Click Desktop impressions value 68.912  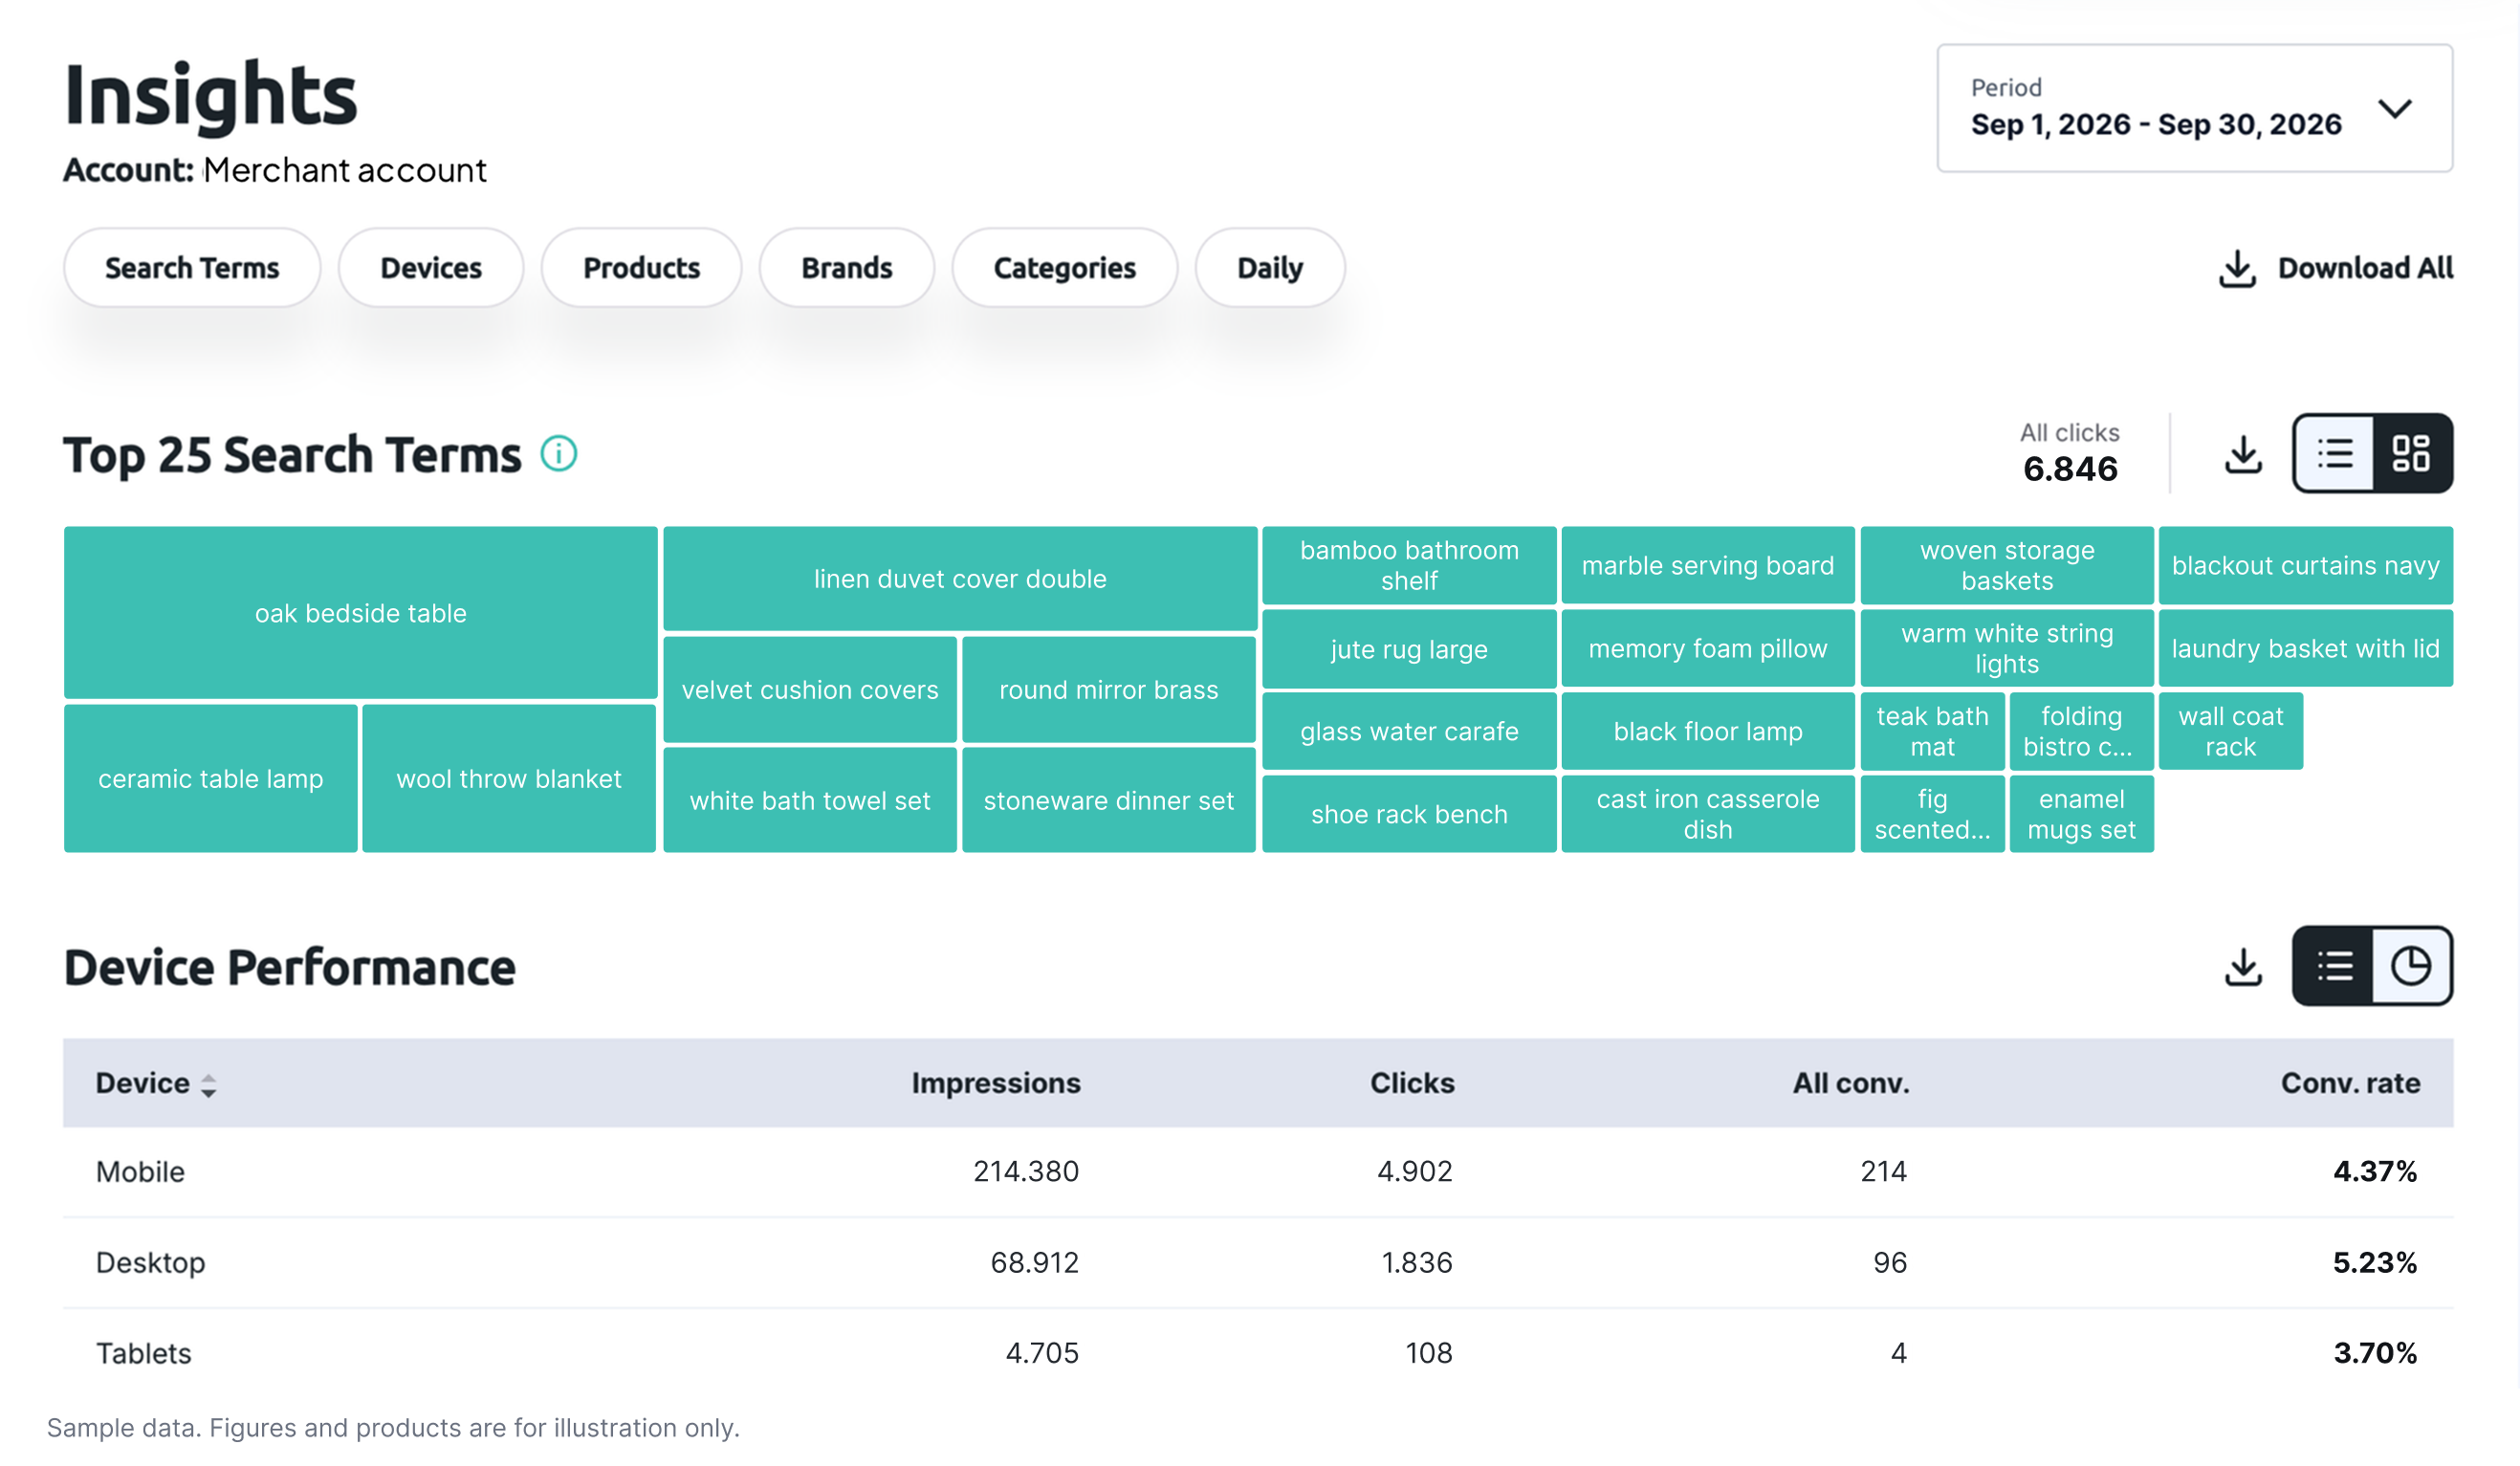point(1034,1263)
